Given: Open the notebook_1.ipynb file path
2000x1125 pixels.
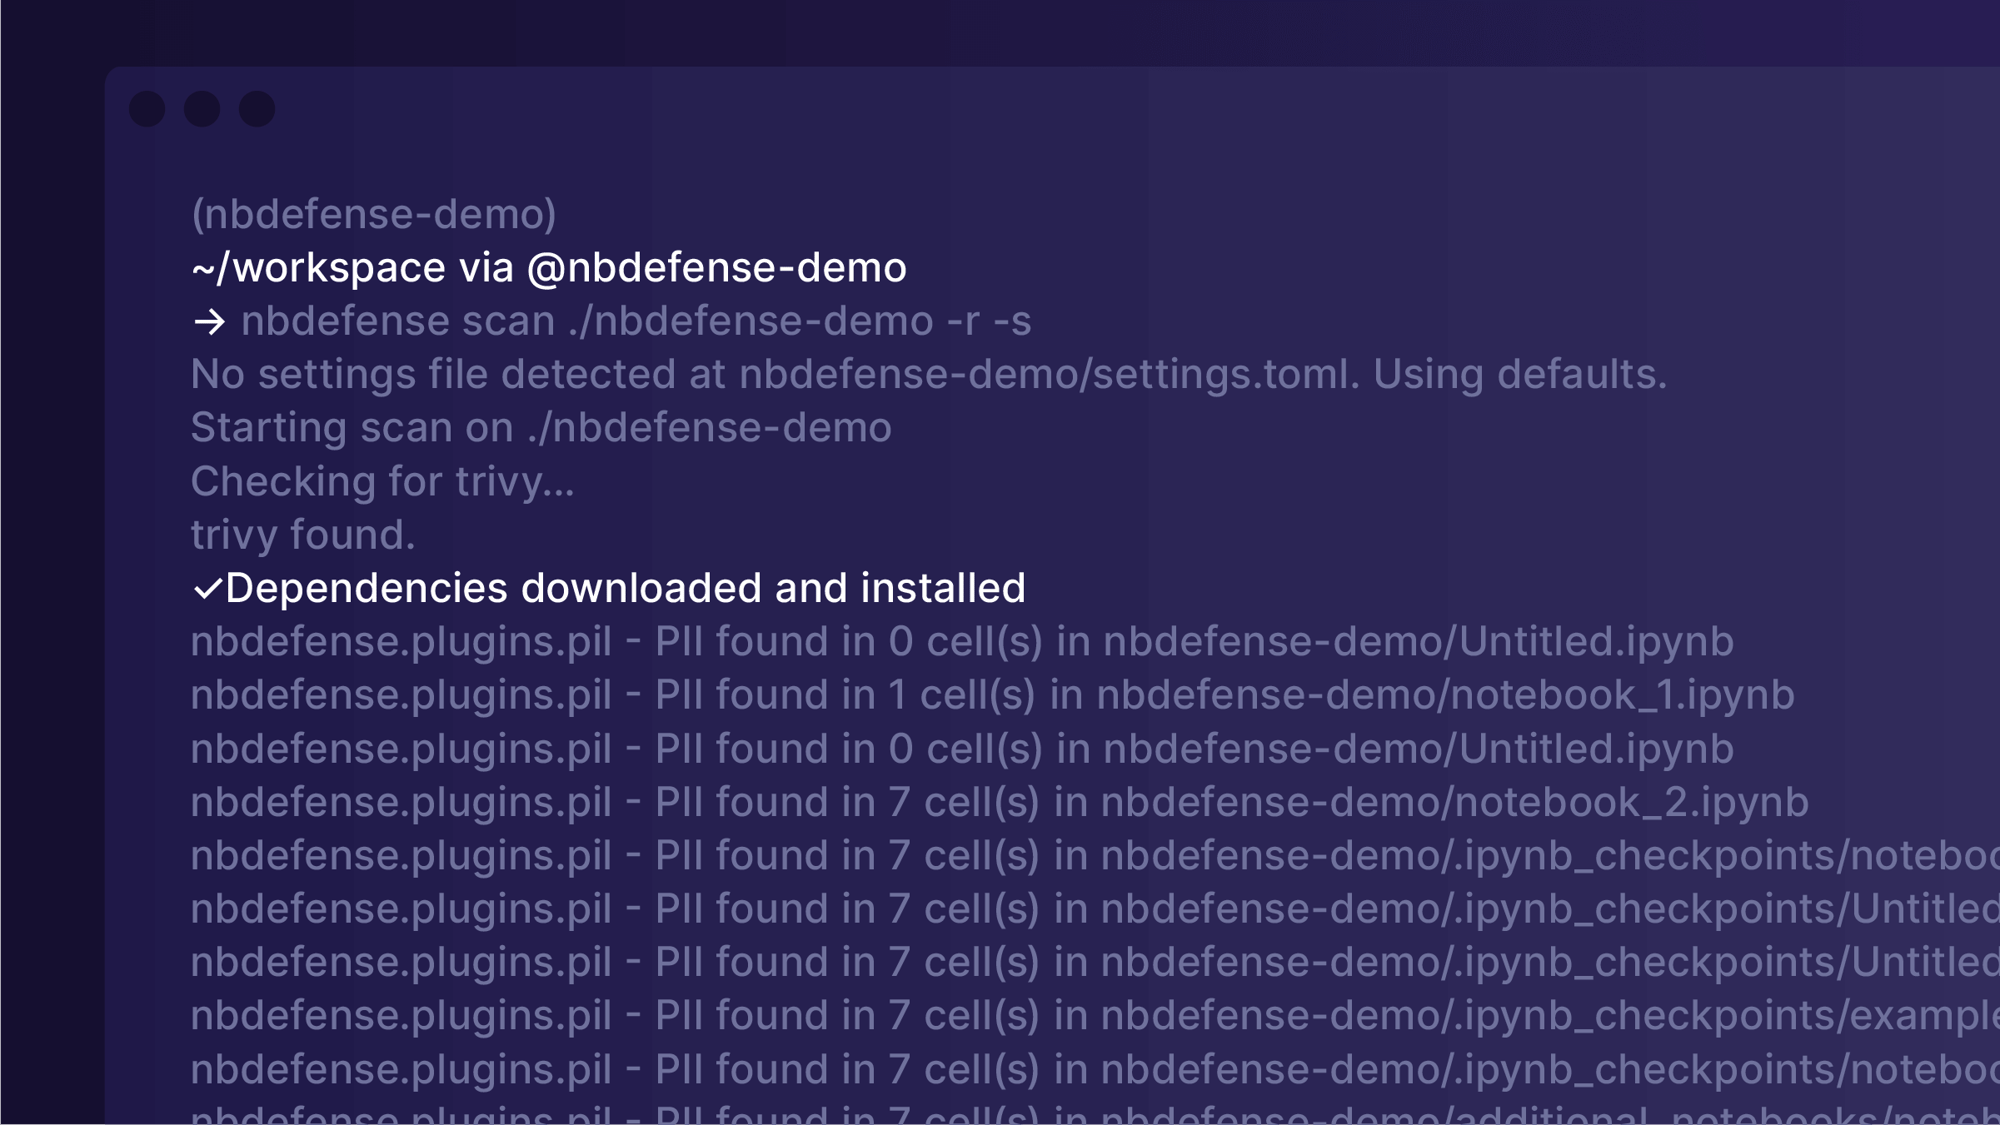Looking at the screenshot, I should pyautogui.click(x=1445, y=696).
